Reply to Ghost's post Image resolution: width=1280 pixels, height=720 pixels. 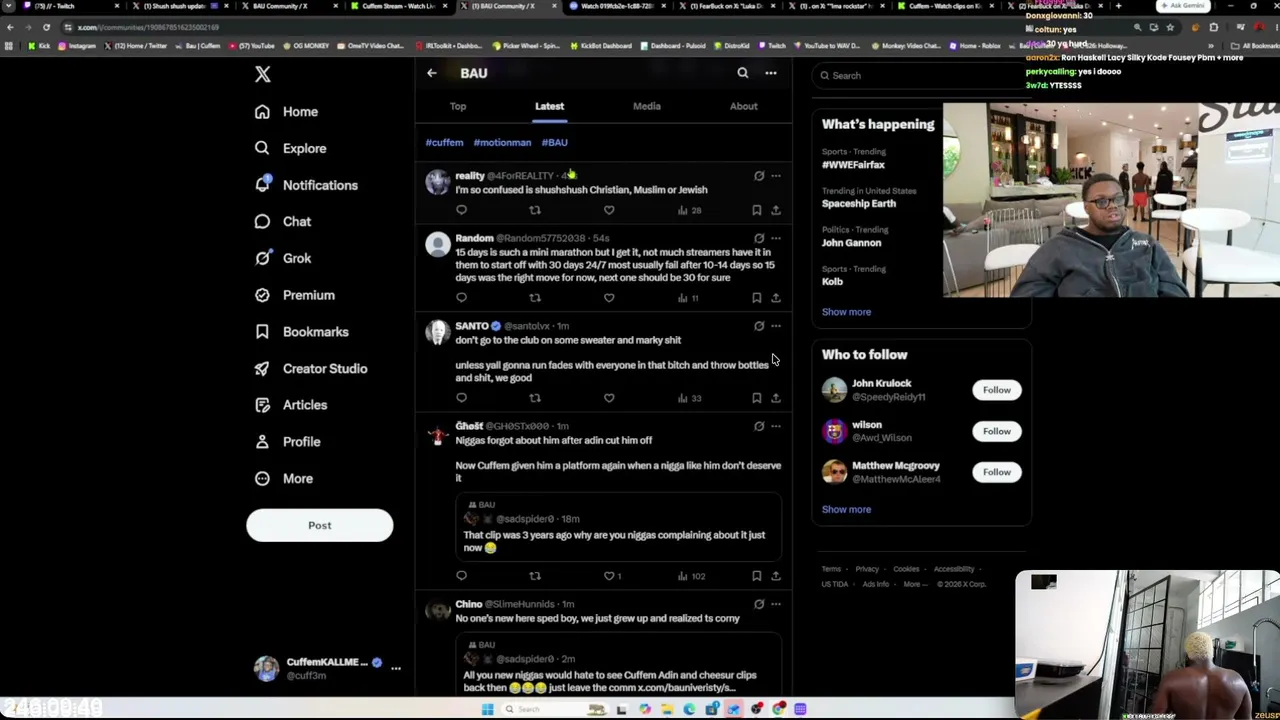tap(461, 576)
